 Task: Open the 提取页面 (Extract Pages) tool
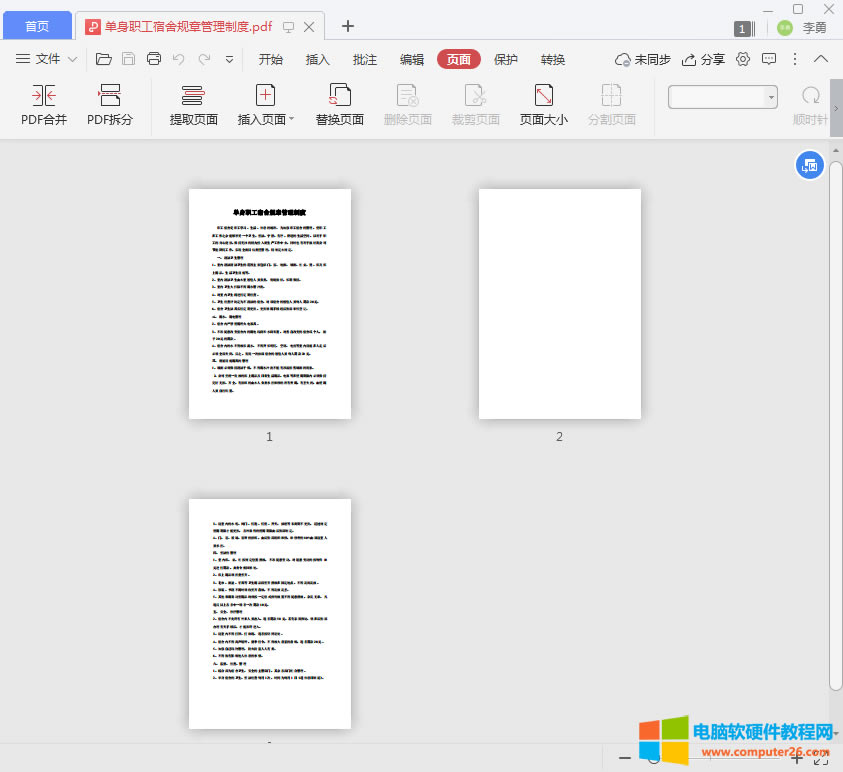coord(191,105)
